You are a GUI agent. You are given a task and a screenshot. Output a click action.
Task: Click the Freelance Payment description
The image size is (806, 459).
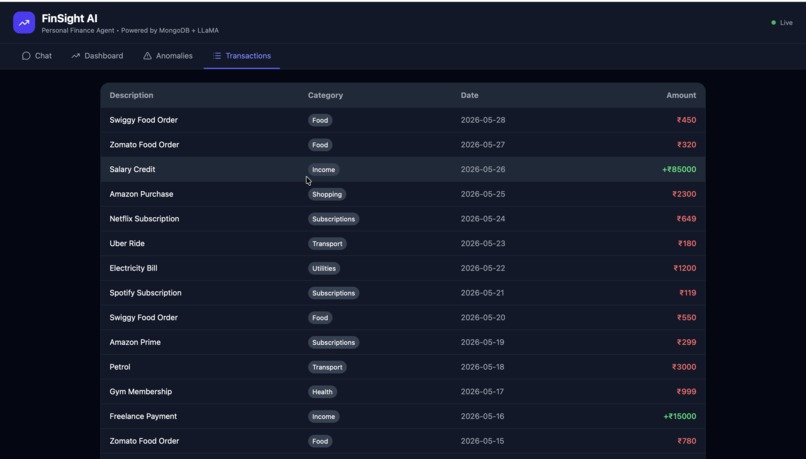143,416
